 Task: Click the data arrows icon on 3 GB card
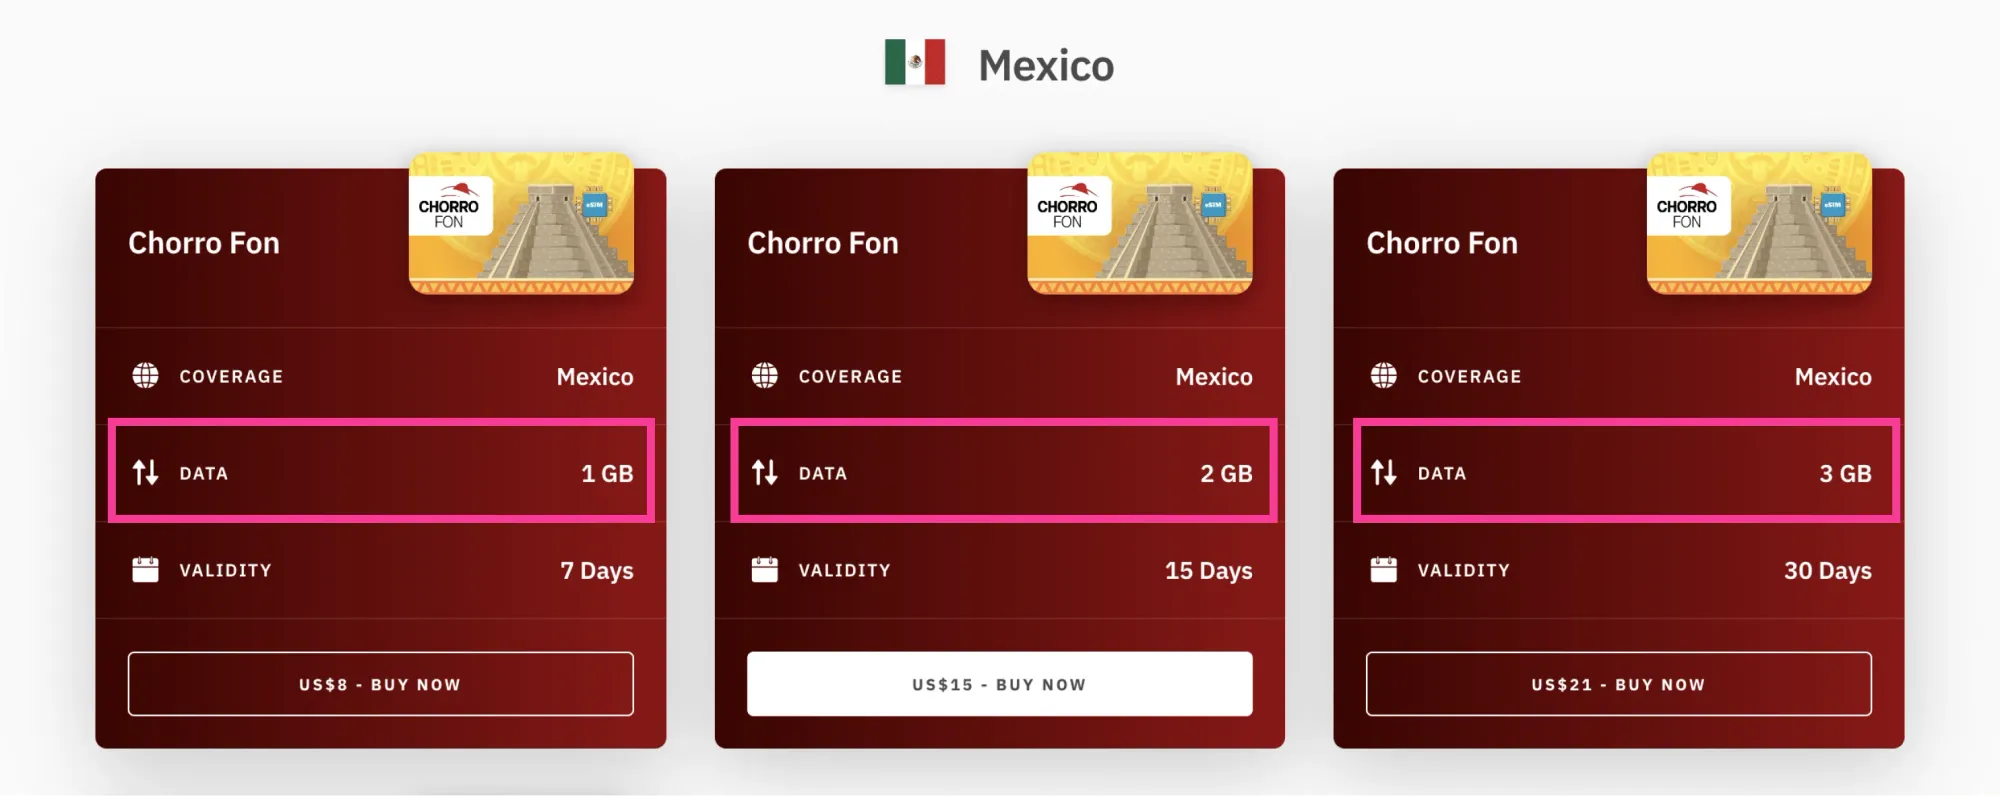1384,472
